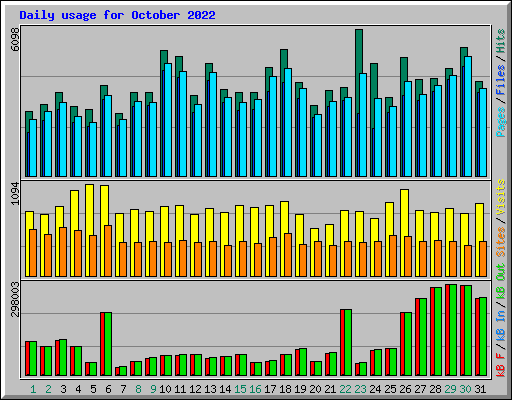
Task: Click the 'kB In' legend label
Action: (501, 325)
